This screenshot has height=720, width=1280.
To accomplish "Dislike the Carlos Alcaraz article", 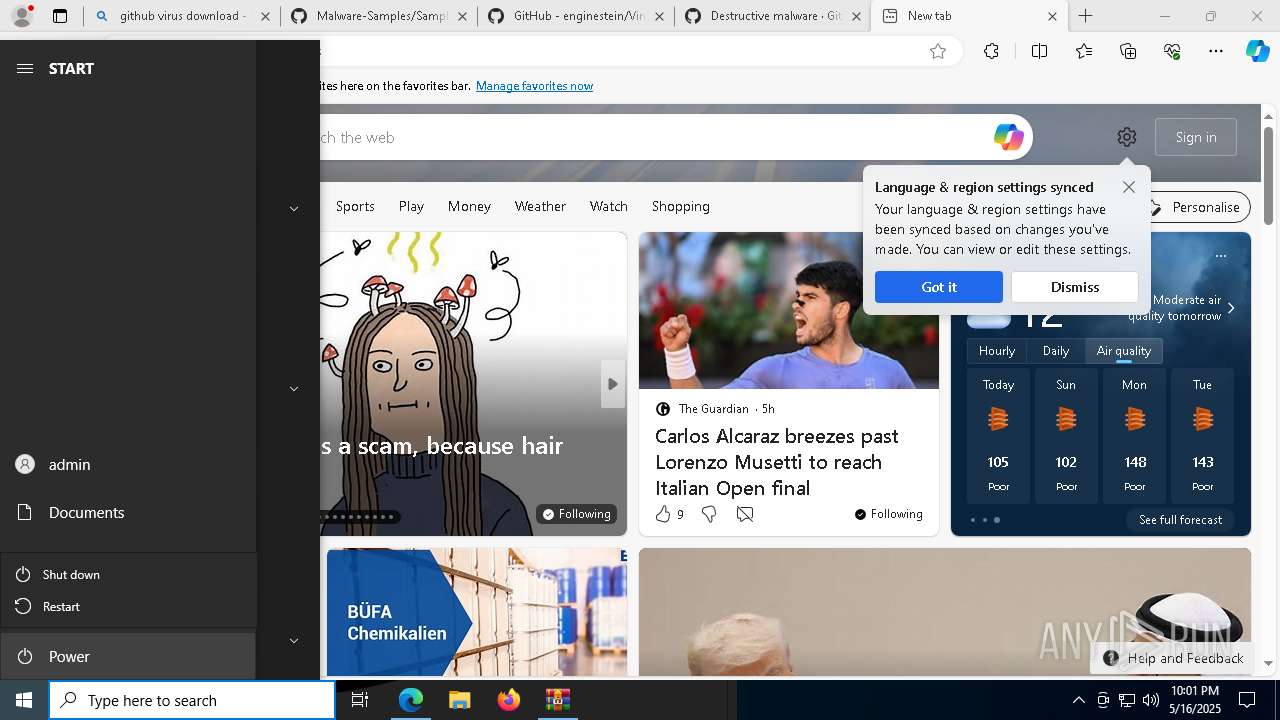I will 709,514.
